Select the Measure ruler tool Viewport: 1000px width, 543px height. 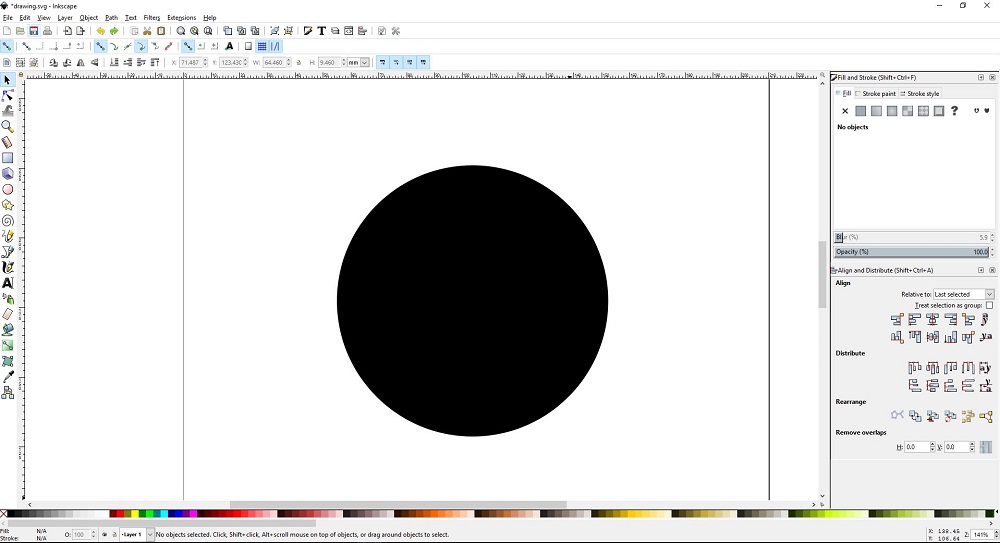[x=8, y=142]
